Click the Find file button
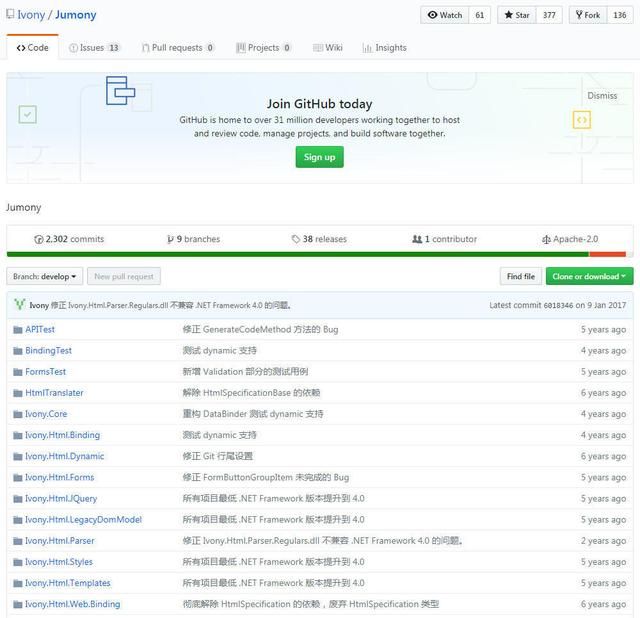Screen dimensions: 640x618 coord(521,276)
